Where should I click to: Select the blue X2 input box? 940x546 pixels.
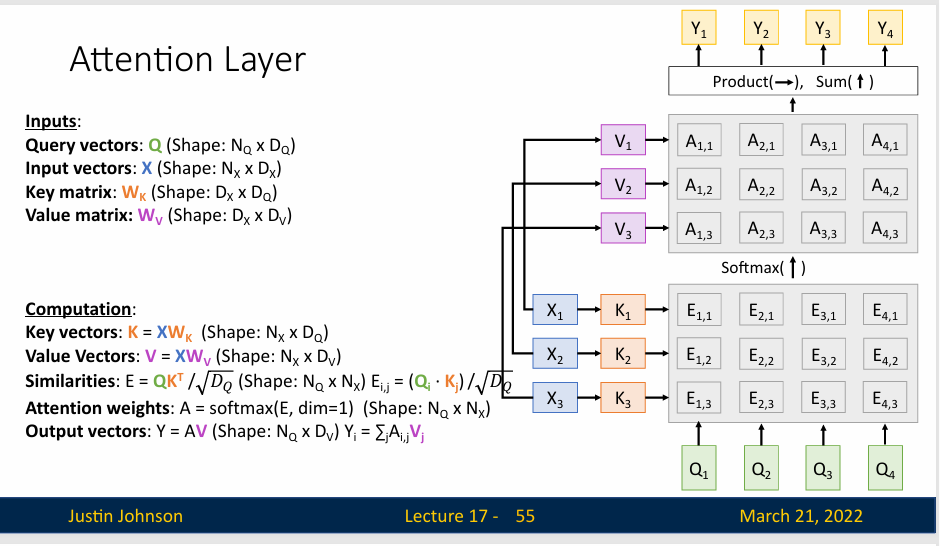555,353
